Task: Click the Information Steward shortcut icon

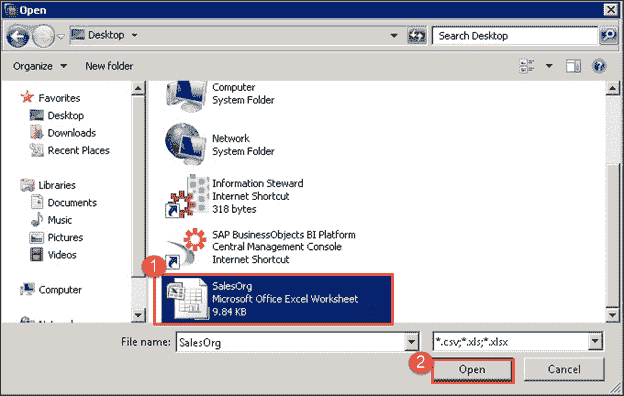Action: tap(187, 196)
